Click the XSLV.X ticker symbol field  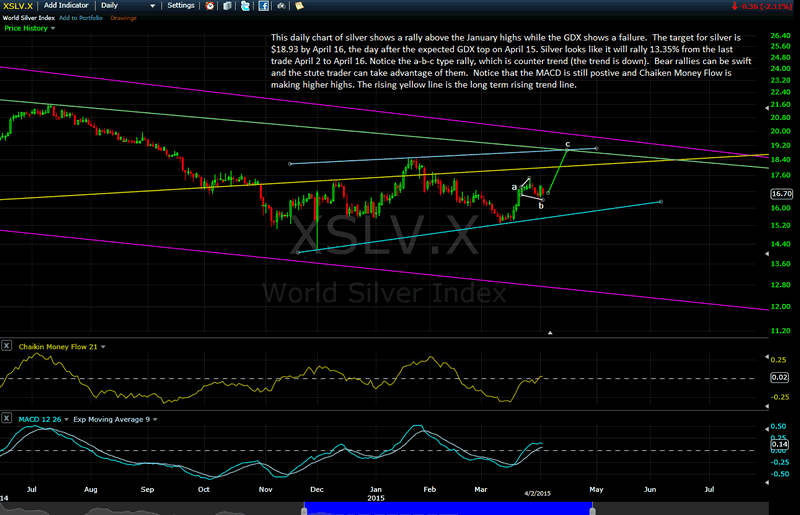18,6
